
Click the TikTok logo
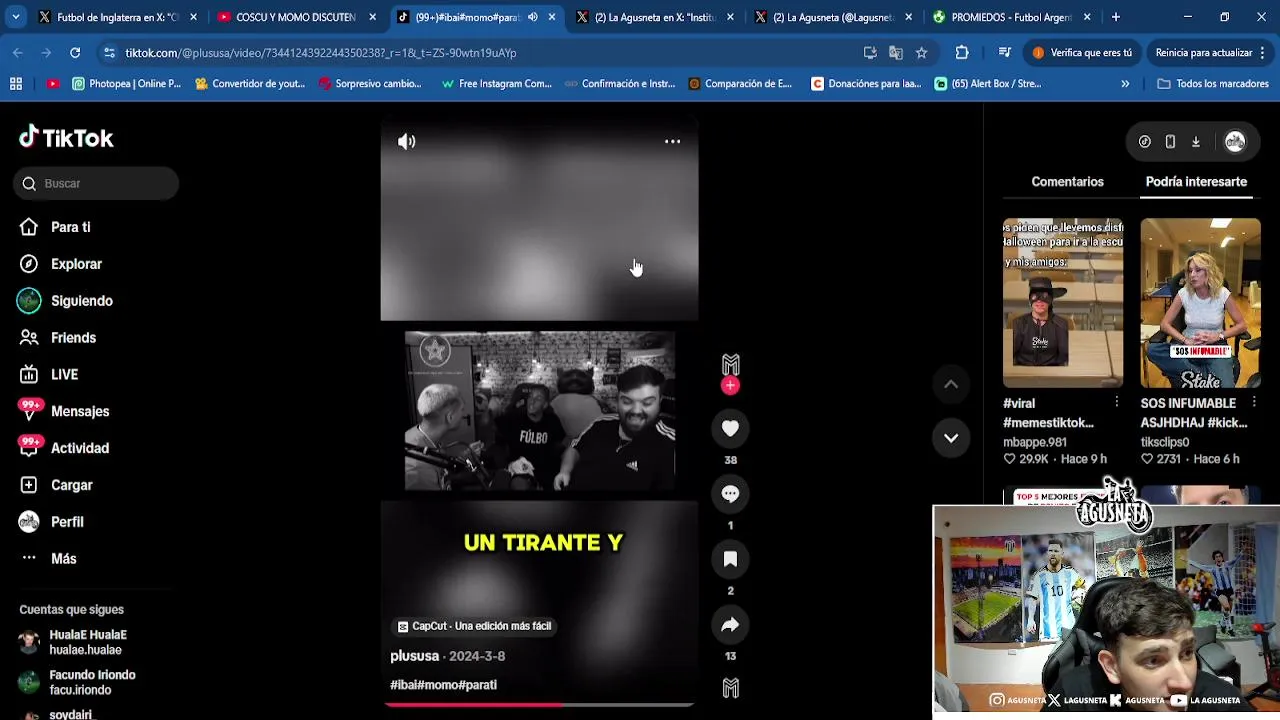(66, 138)
